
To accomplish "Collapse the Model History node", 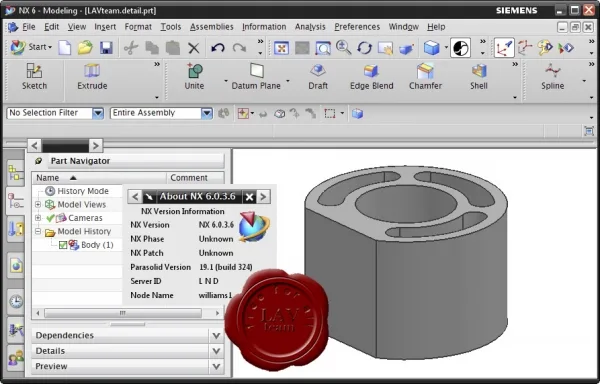I will click(38, 231).
